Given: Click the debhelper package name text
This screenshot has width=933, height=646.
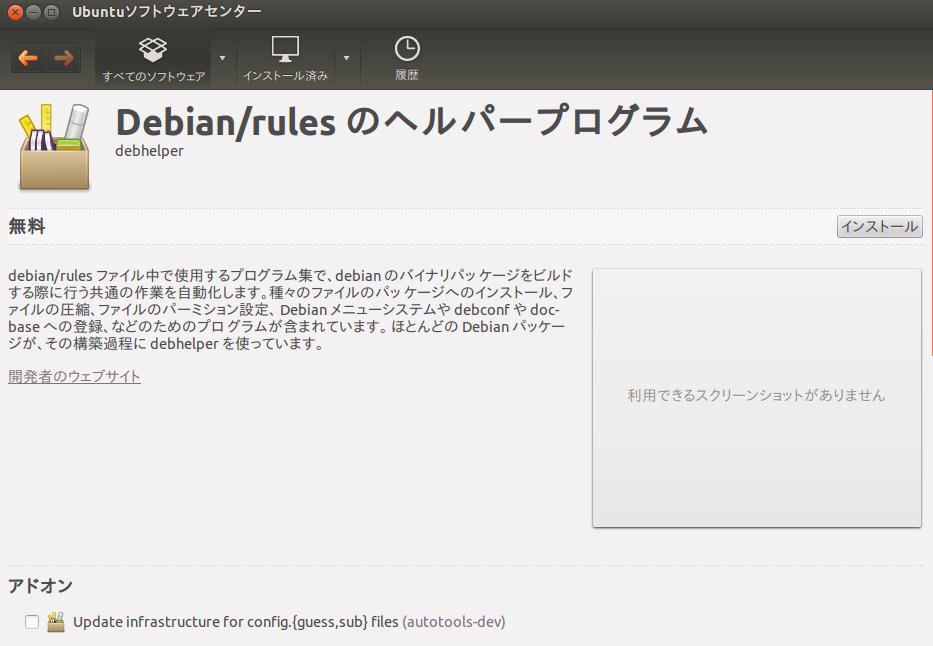Looking at the screenshot, I should coord(149,151).
